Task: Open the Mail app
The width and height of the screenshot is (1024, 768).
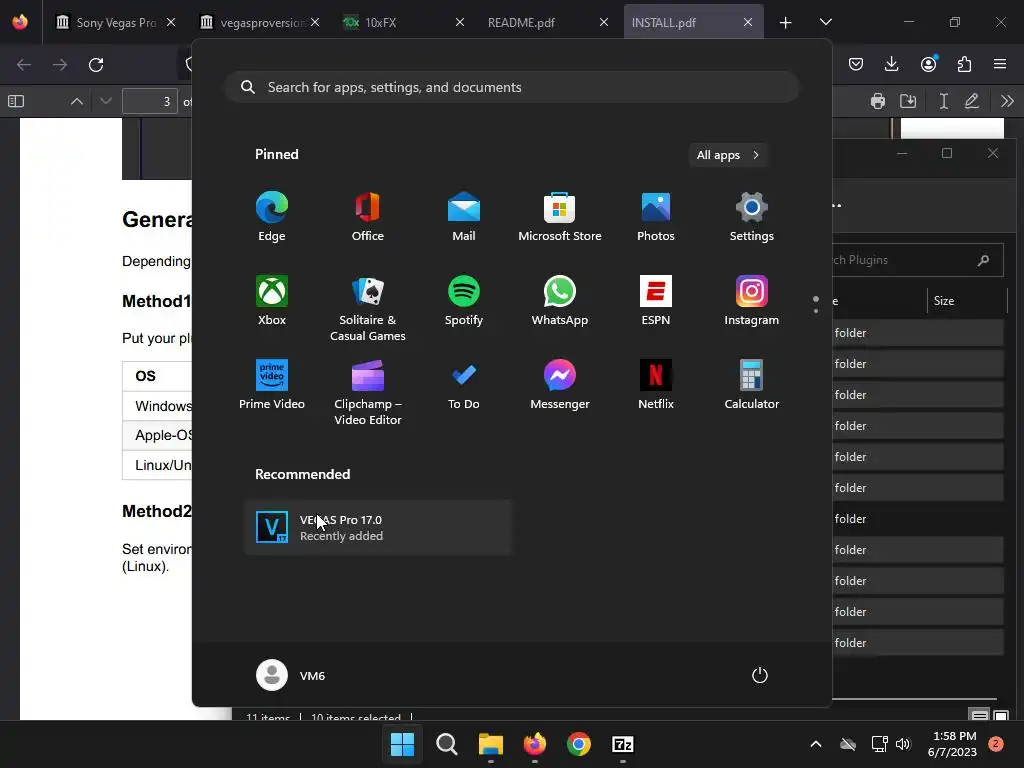Action: (464, 216)
